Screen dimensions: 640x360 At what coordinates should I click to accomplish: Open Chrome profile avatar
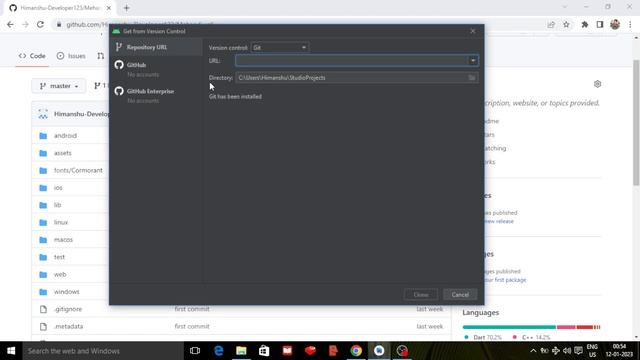click(x=615, y=24)
